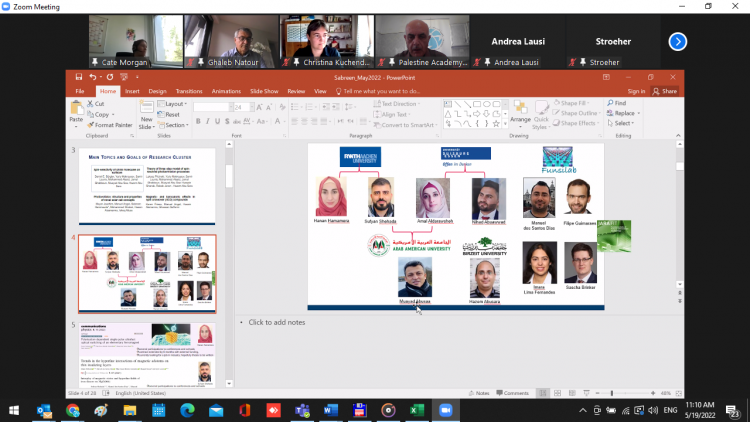The image size is (750, 422).
Task: Open the Arrange menu
Action: pos(520,112)
